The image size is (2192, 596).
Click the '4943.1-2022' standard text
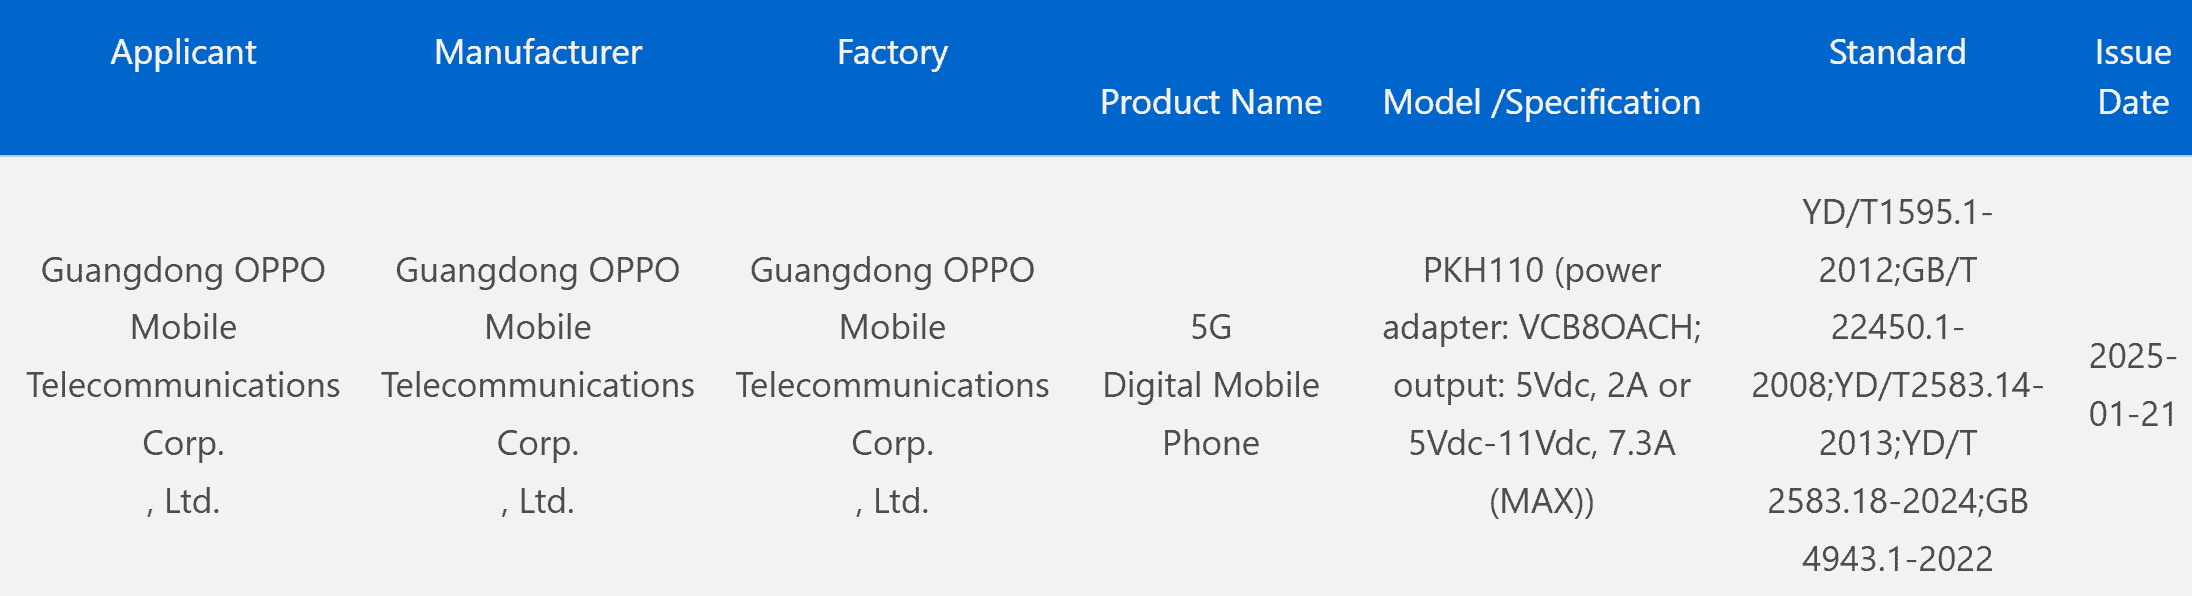(x=1897, y=559)
